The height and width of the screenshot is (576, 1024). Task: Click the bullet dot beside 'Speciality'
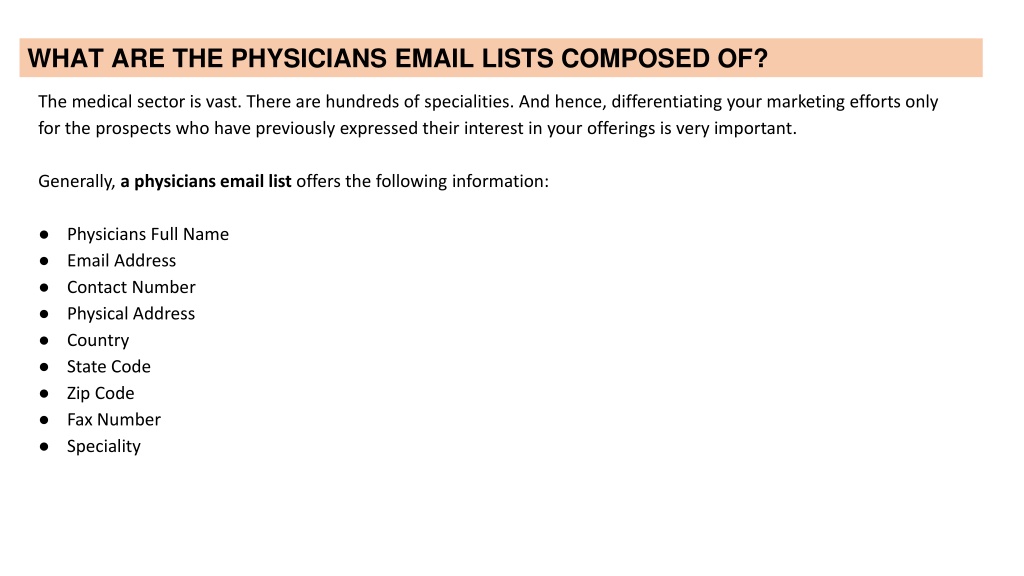pyautogui.click(x=44, y=446)
